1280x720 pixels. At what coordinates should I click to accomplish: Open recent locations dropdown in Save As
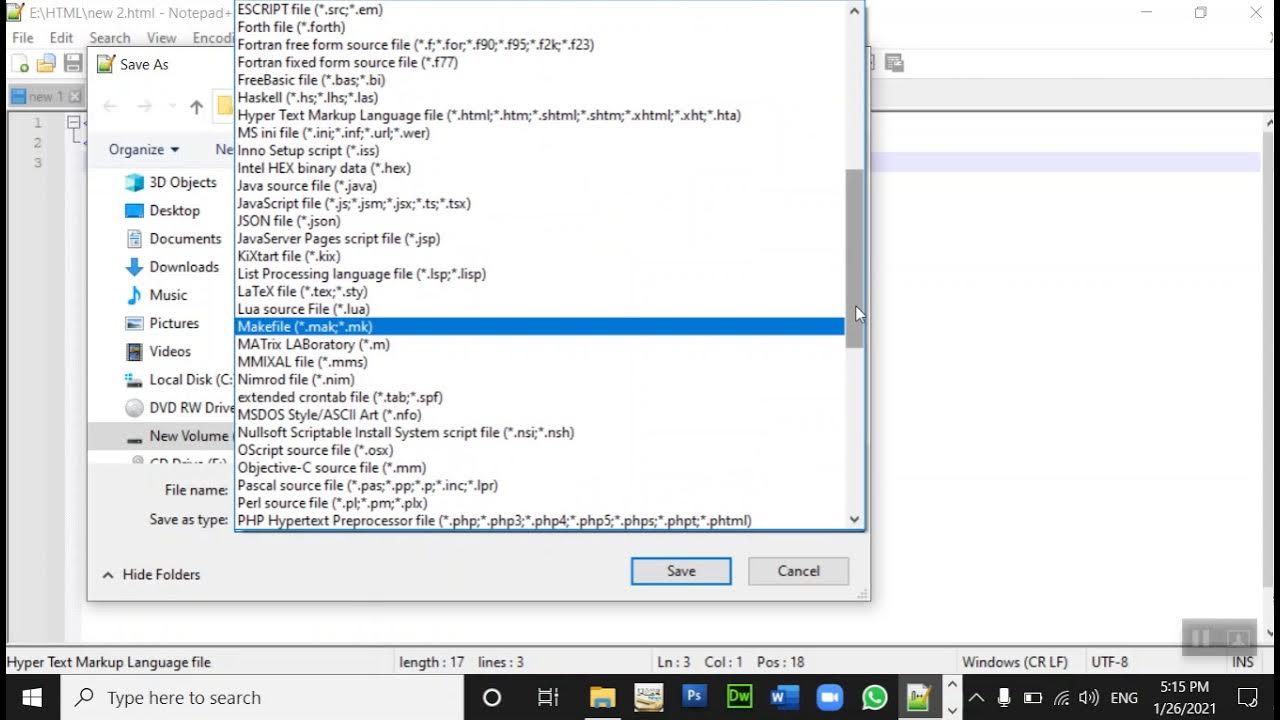[x=172, y=106]
